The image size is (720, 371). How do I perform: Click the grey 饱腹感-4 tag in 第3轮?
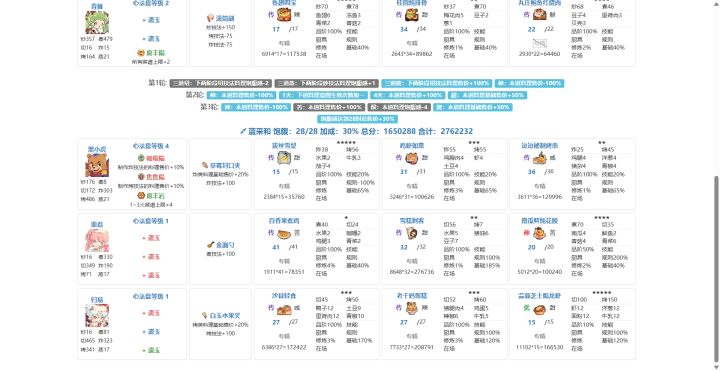(x=399, y=107)
